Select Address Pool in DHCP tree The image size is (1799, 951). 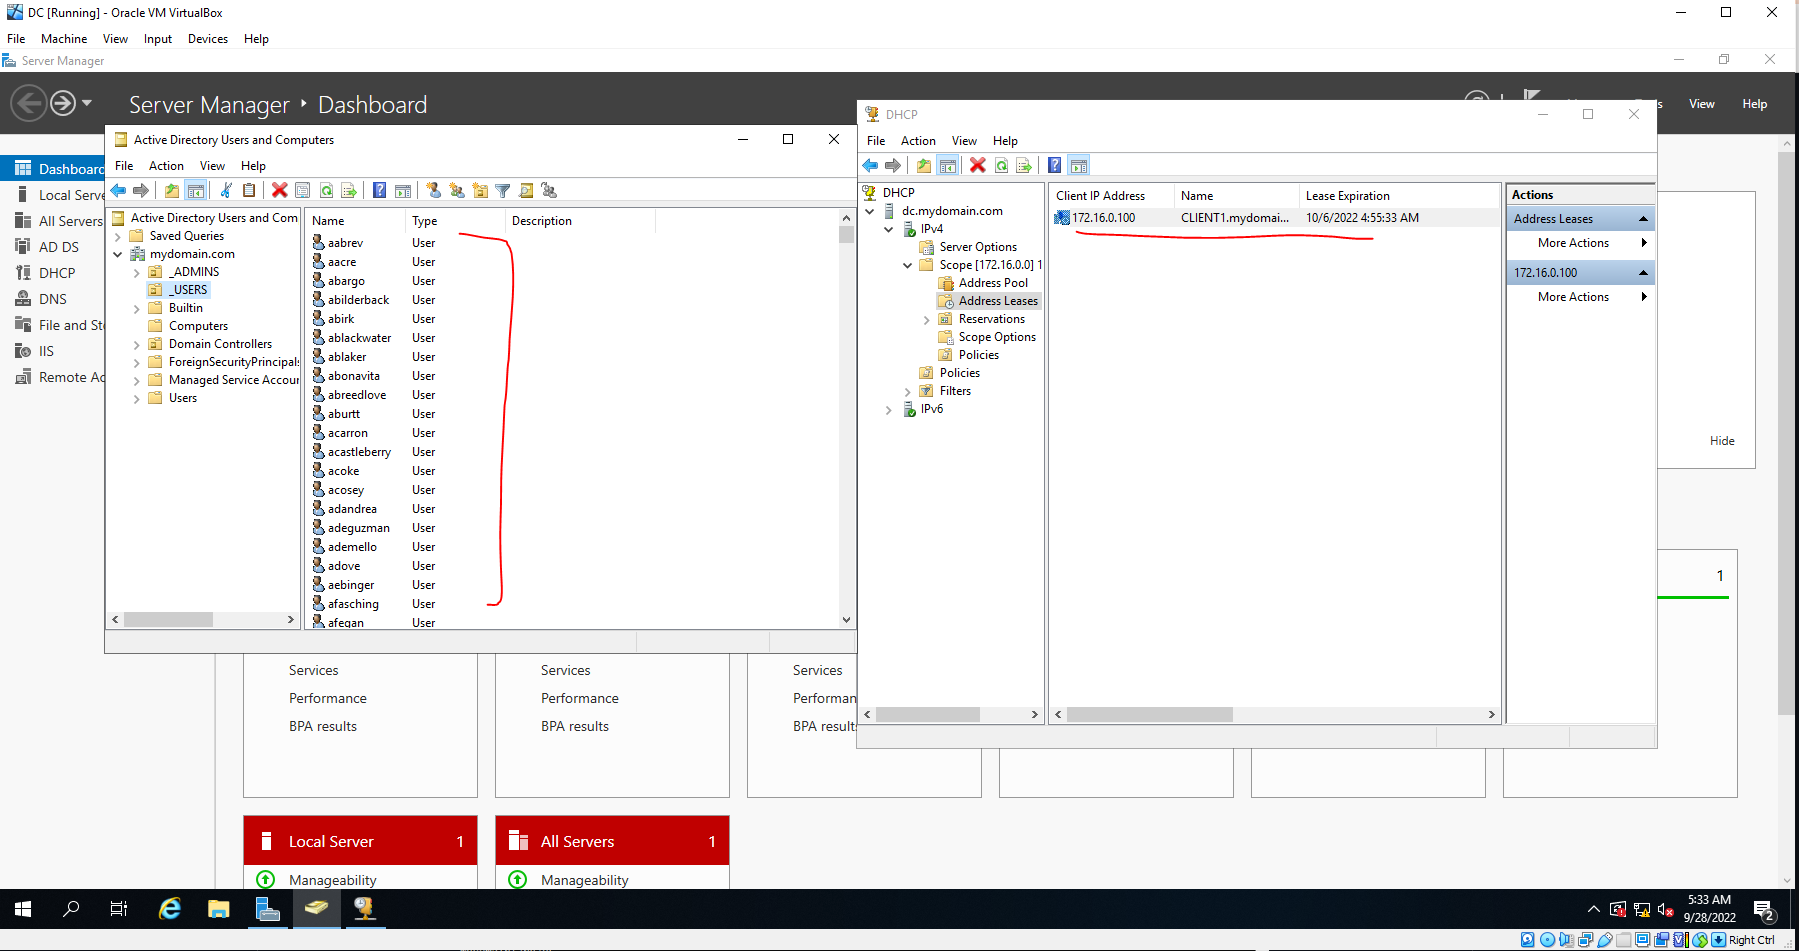click(993, 283)
